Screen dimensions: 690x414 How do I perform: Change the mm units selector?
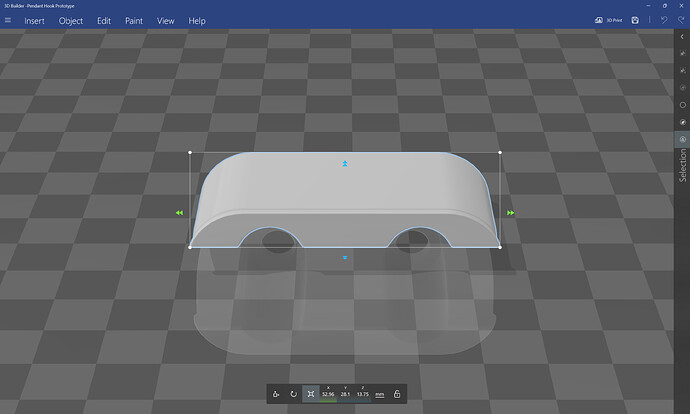(x=380, y=394)
